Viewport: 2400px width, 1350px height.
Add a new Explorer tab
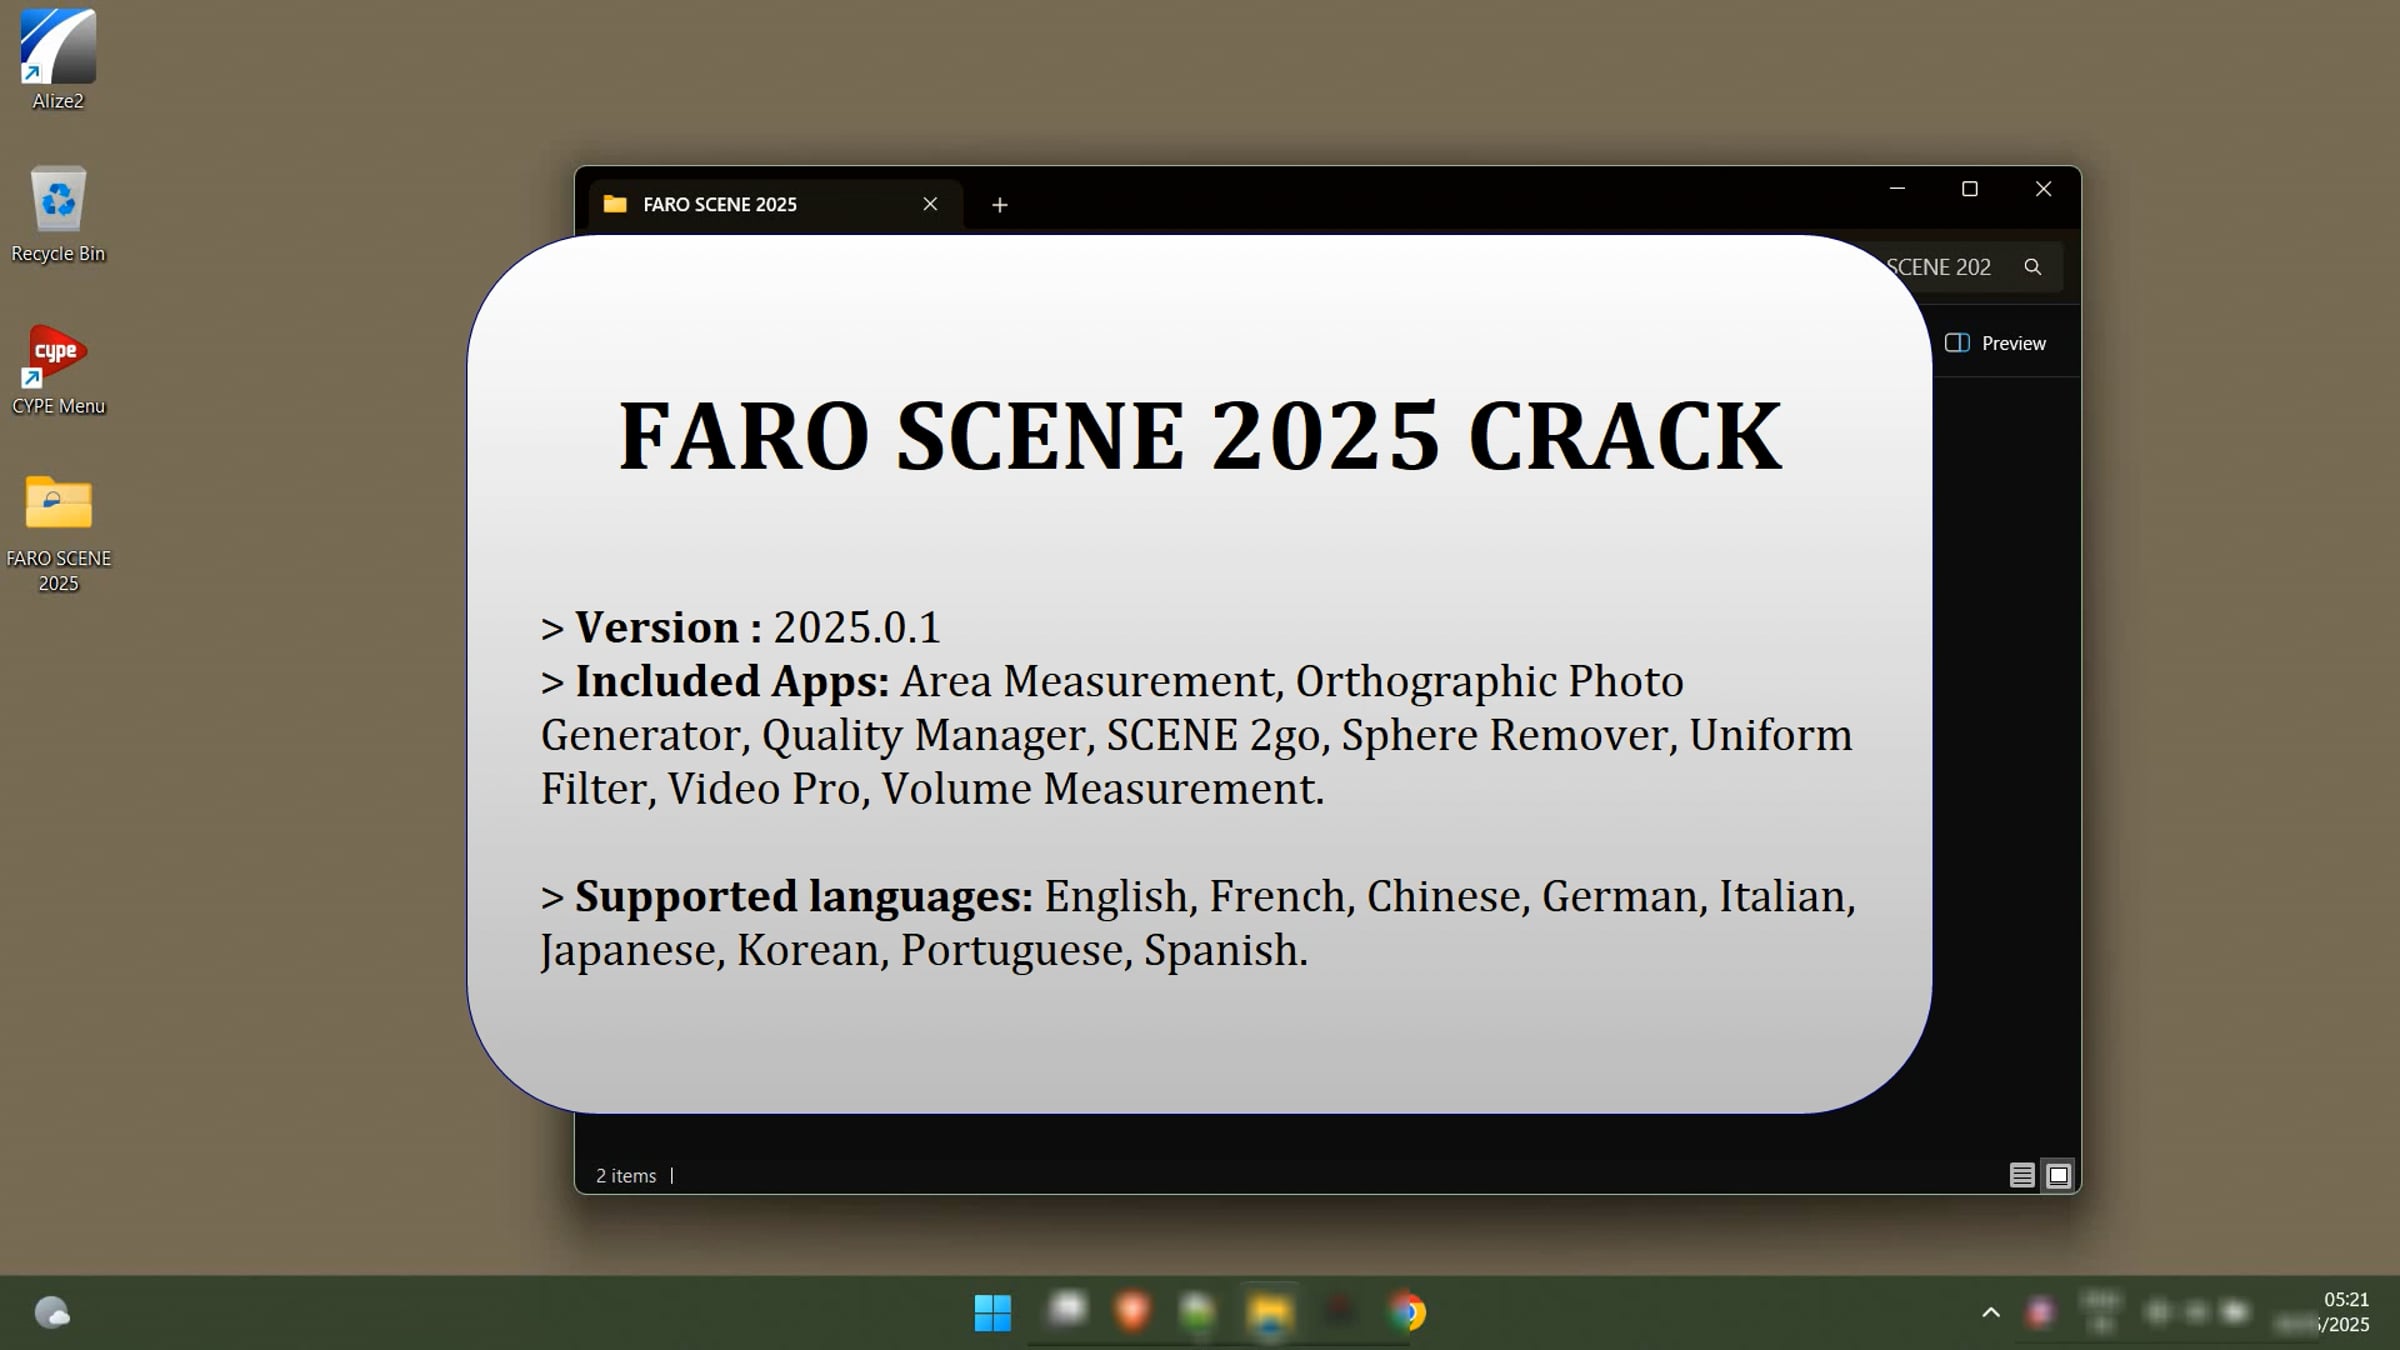[x=999, y=205]
